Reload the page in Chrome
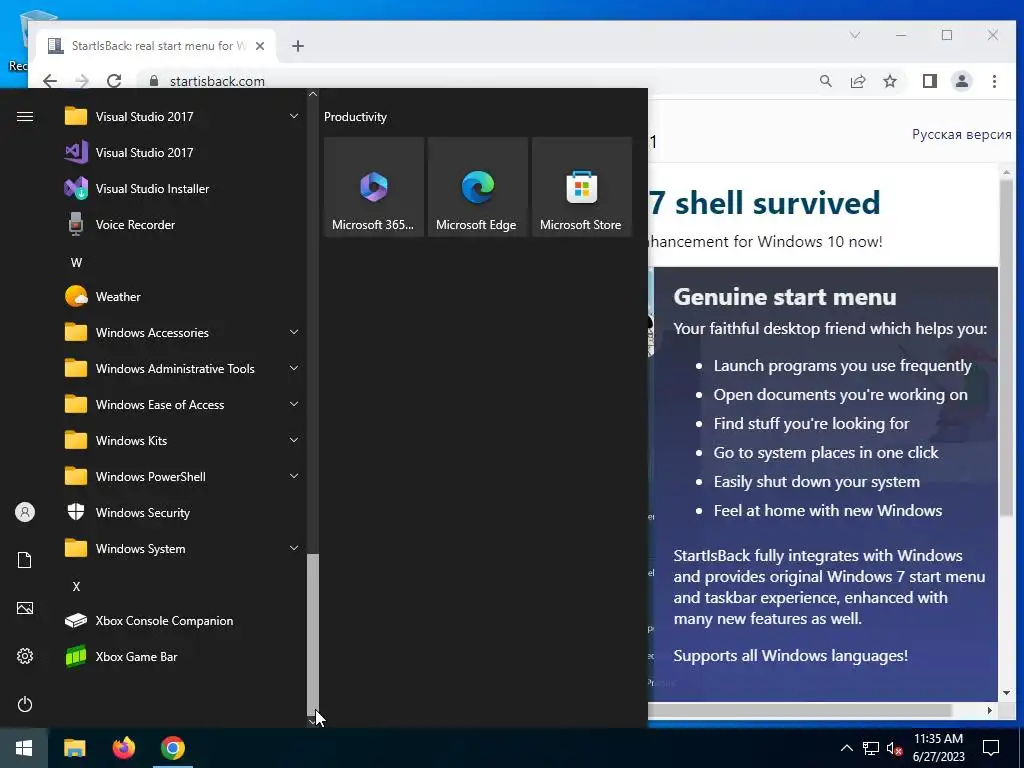 114,81
